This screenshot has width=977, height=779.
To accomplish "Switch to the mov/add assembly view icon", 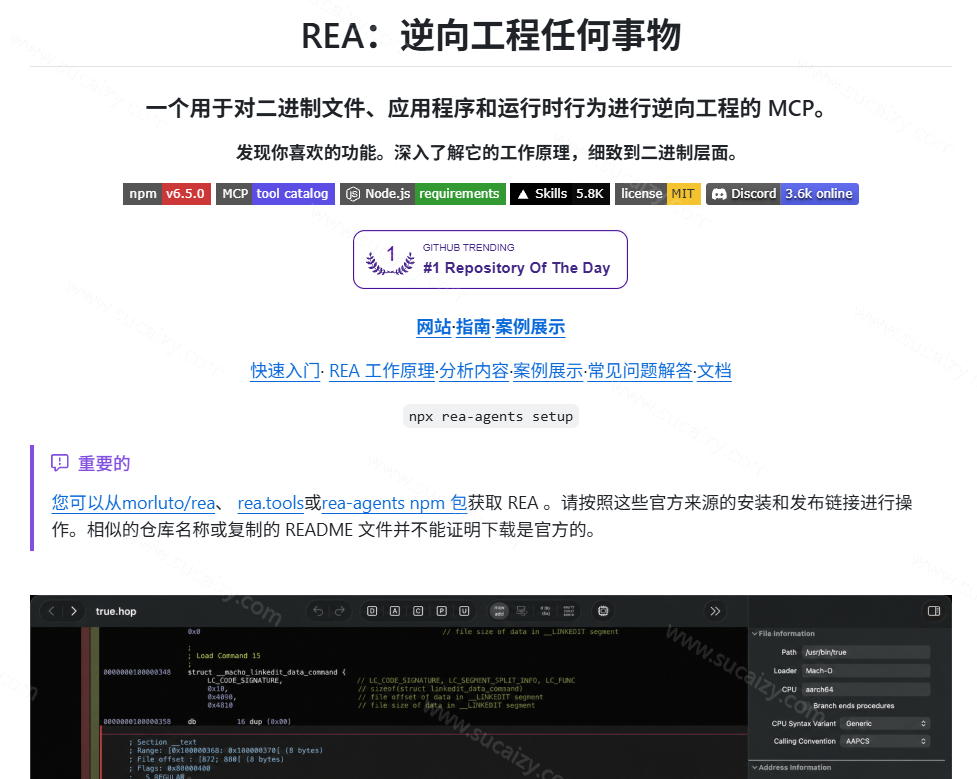I will click(x=499, y=611).
